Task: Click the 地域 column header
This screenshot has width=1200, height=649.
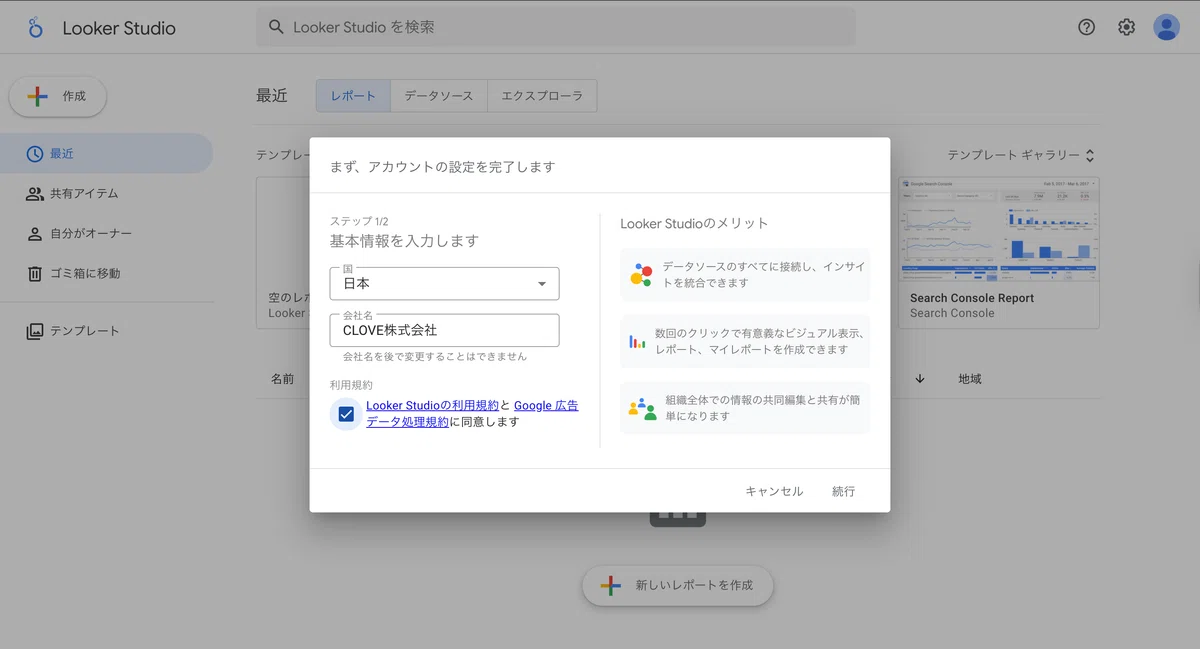Action: tap(970, 379)
